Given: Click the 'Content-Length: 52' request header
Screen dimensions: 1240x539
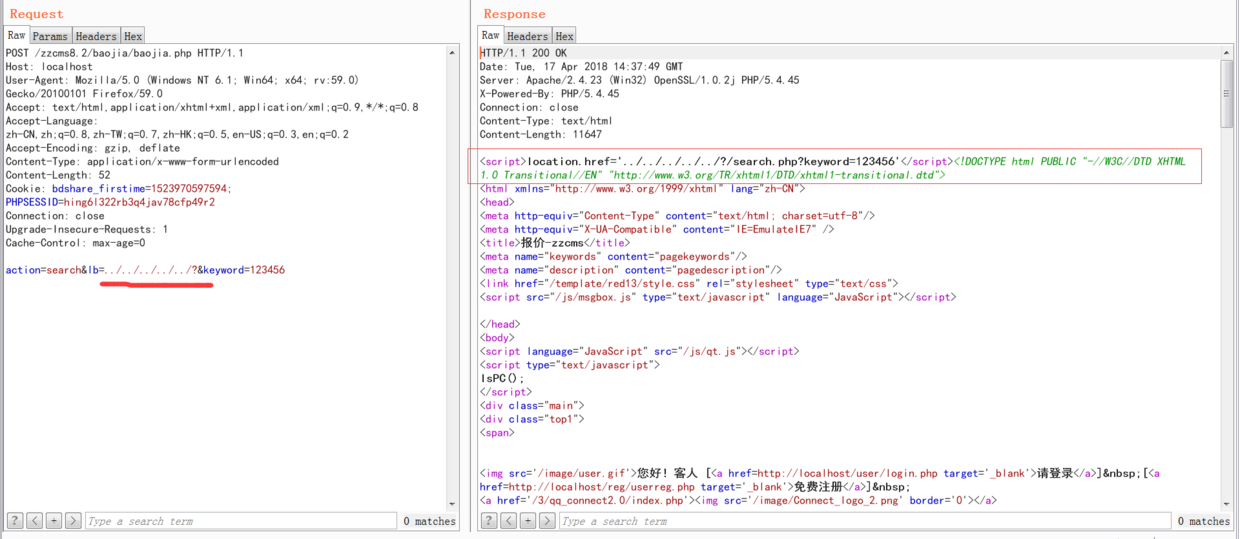Looking at the screenshot, I should 58,175.
